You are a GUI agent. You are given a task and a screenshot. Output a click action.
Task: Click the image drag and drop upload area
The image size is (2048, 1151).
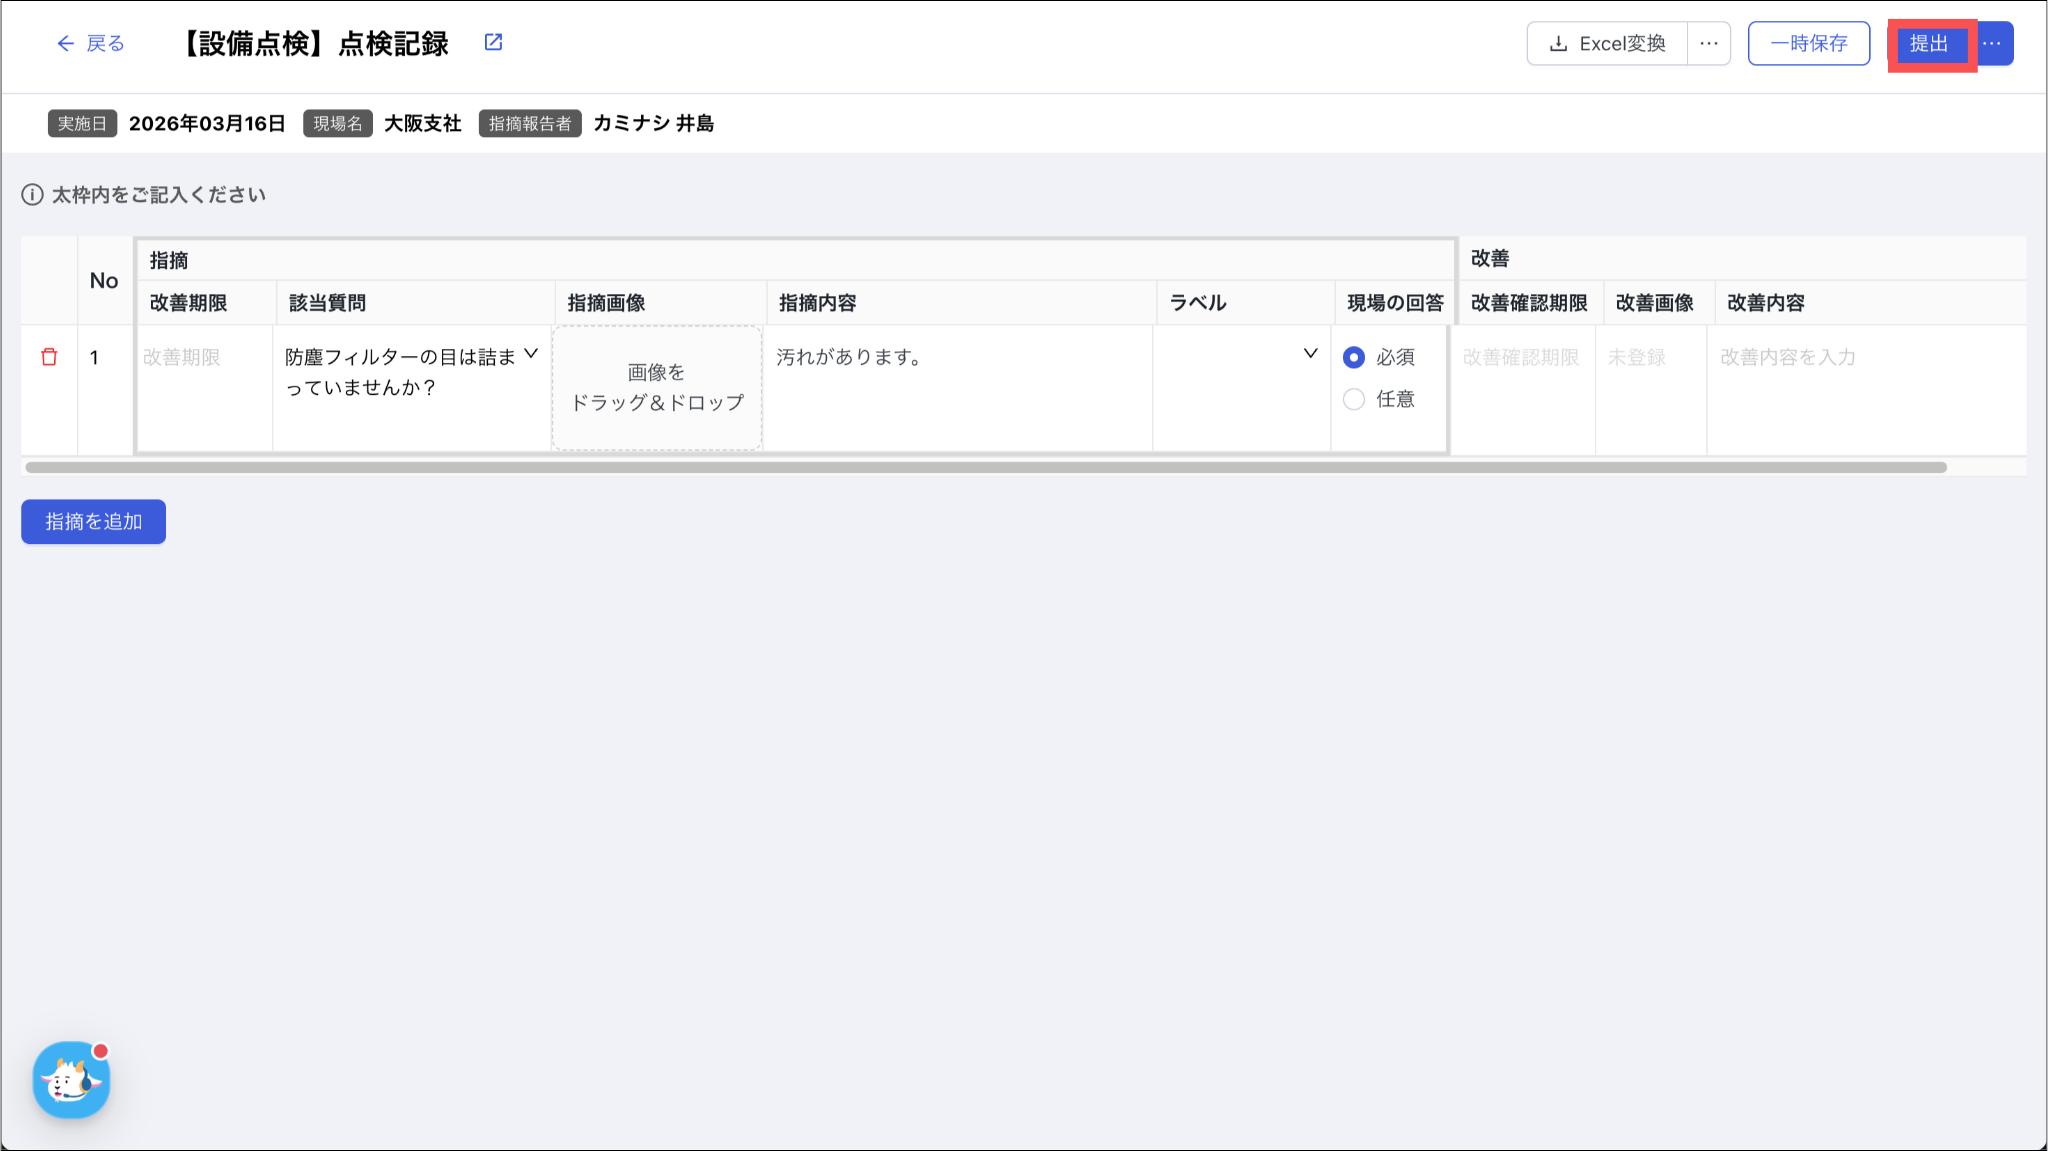coord(657,387)
